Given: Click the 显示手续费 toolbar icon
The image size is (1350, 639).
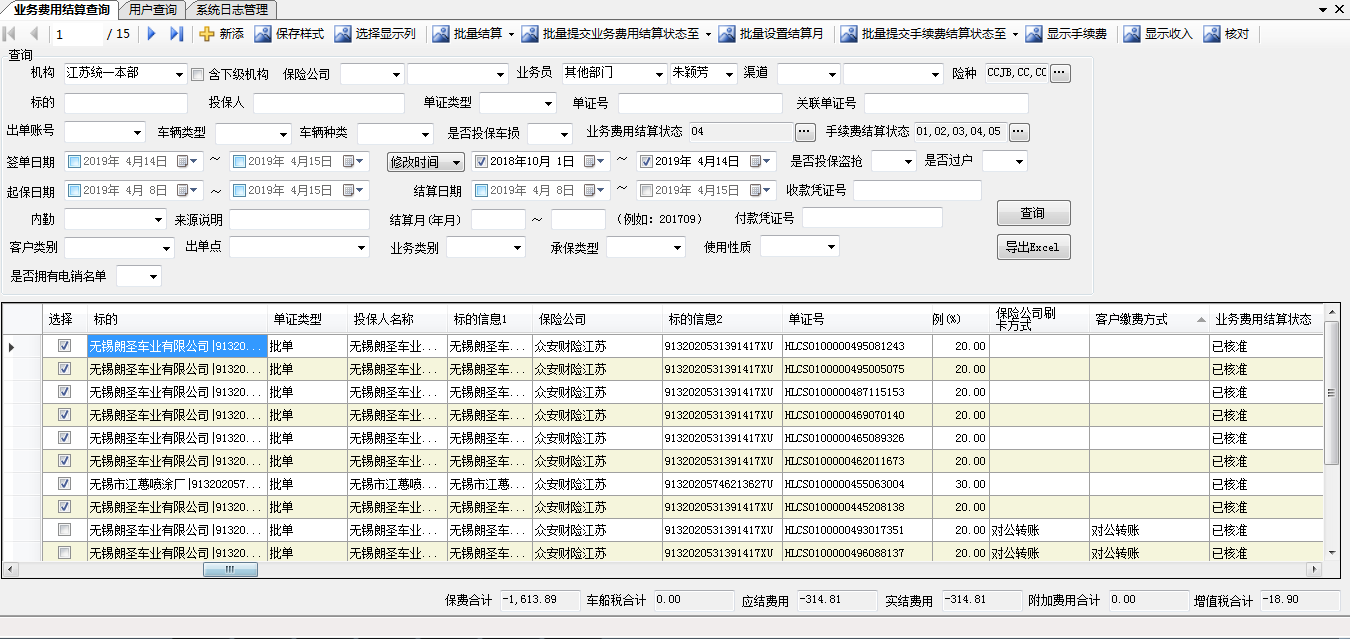Looking at the screenshot, I should 1034,34.
